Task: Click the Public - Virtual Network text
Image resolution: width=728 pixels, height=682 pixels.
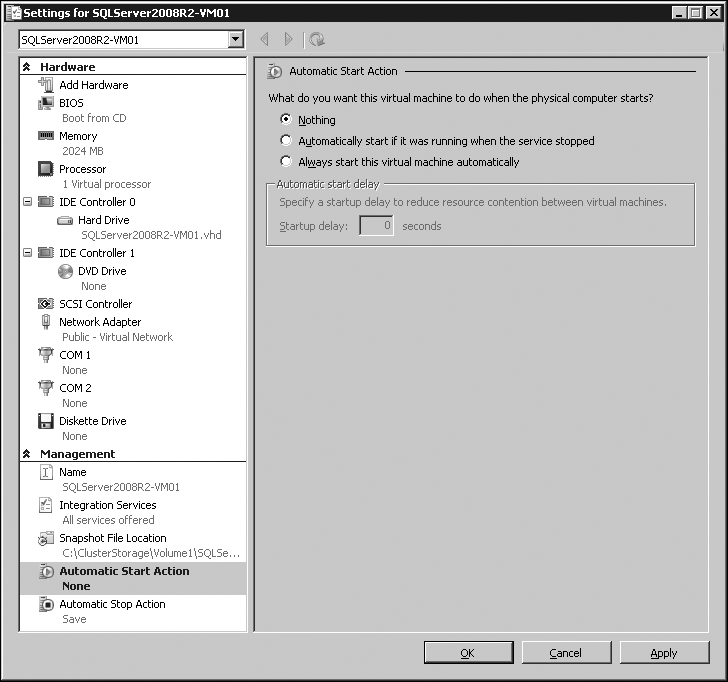Action: [x=117, y=337]
